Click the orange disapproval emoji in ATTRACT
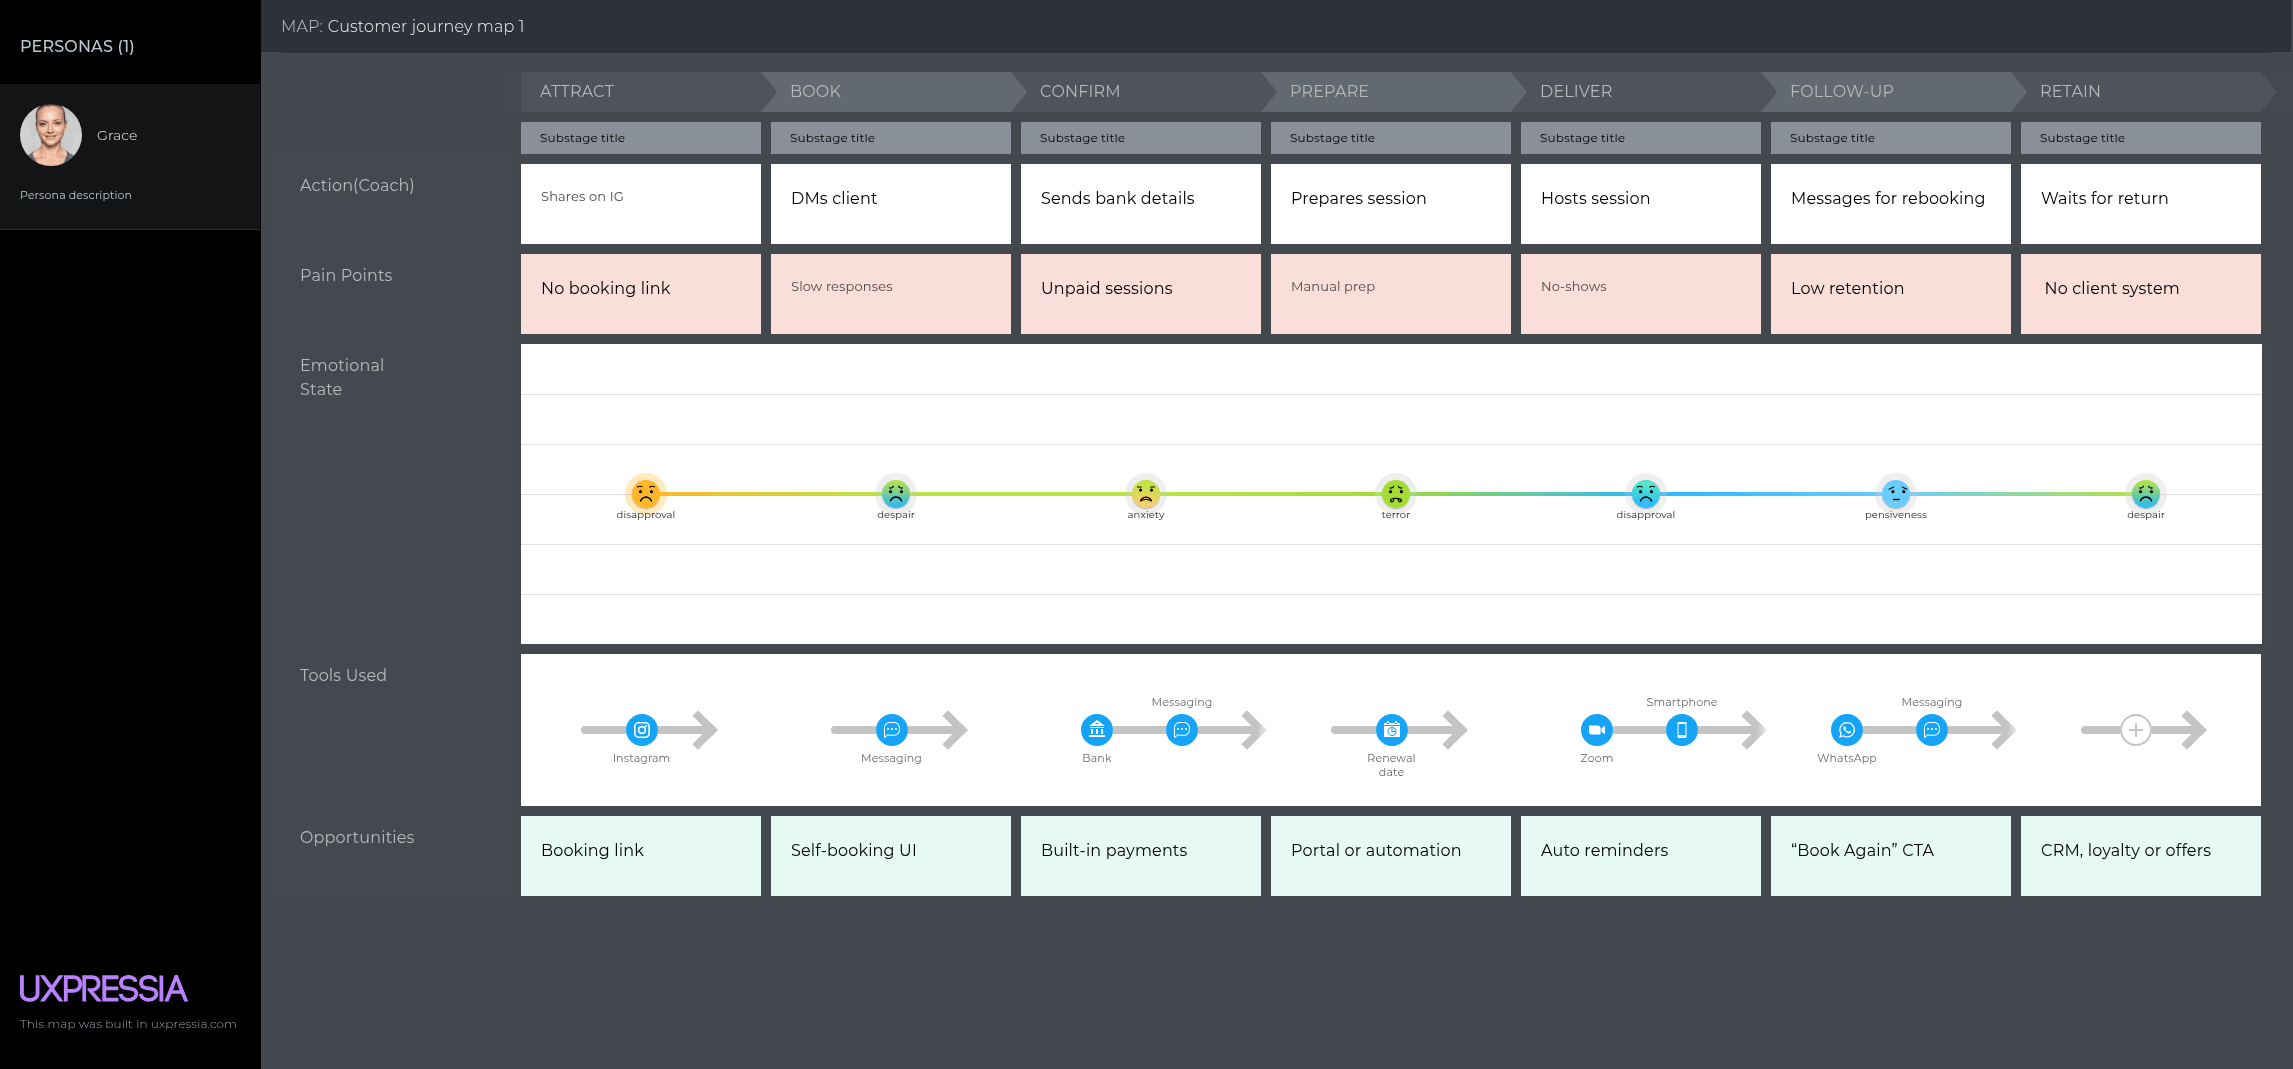 click(x=646, y=493)
